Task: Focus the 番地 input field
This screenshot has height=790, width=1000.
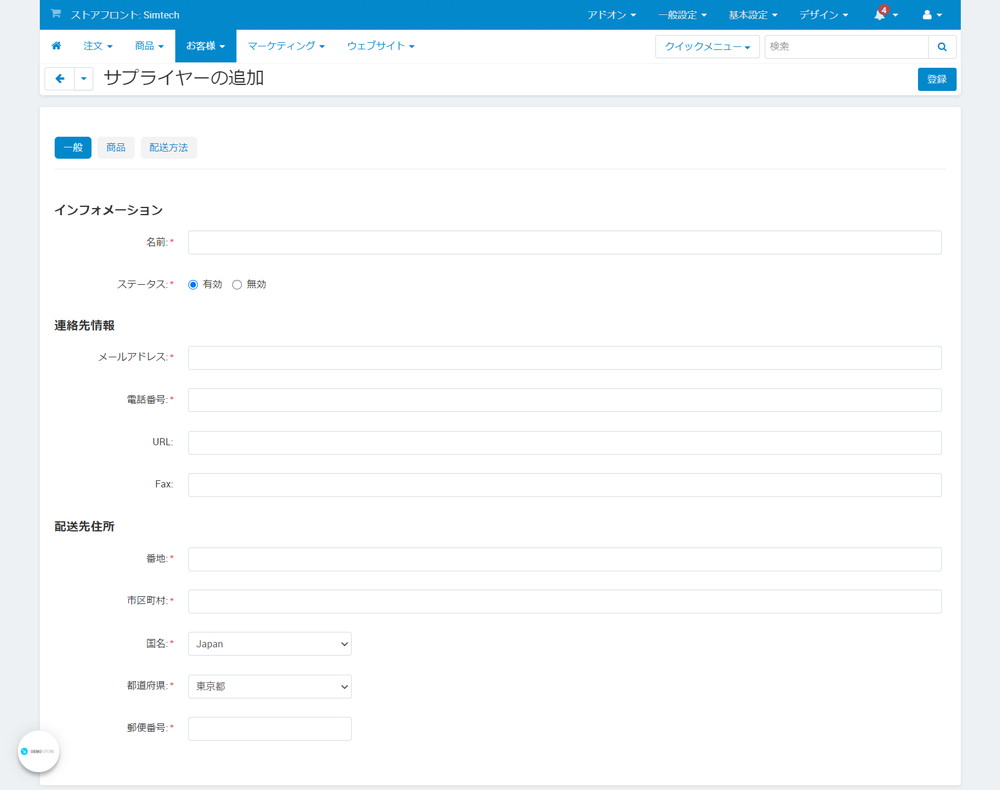Action: pos(564,559)
